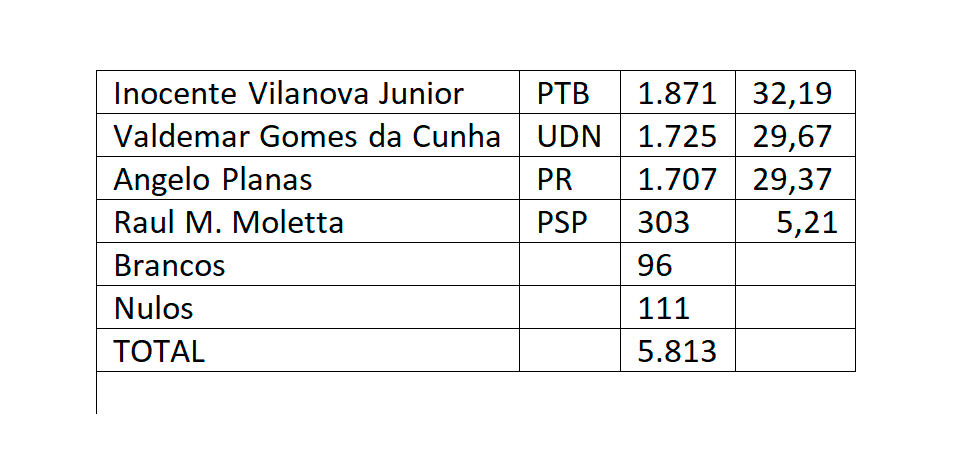The height and width of the screenshot is (450, 960).
Task: Select the UDN party cell
Action: coord(569,135)
